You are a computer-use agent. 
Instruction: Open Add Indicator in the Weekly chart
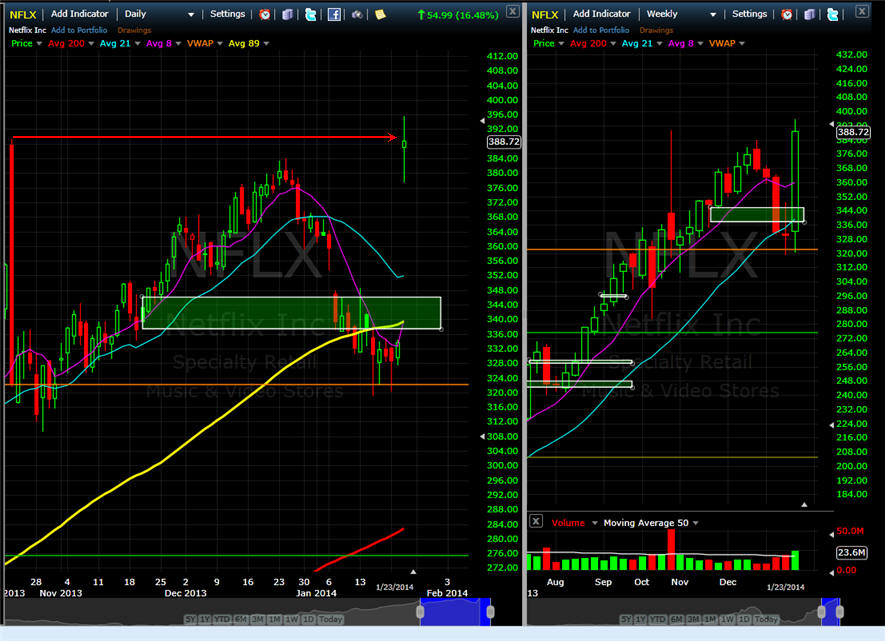click(601, 14)
